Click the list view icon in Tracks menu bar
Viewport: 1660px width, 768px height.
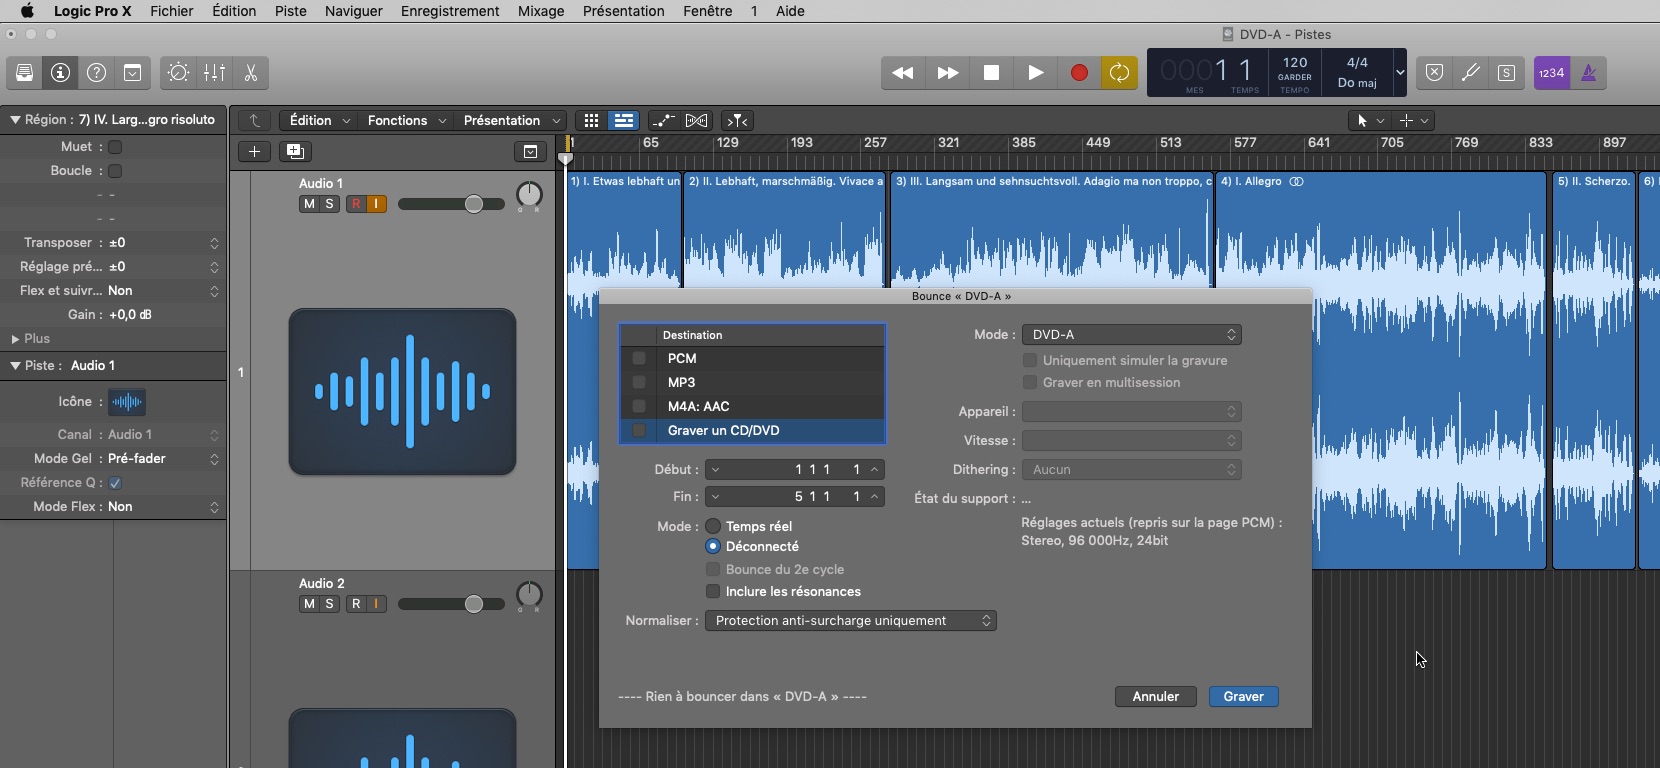624,121
